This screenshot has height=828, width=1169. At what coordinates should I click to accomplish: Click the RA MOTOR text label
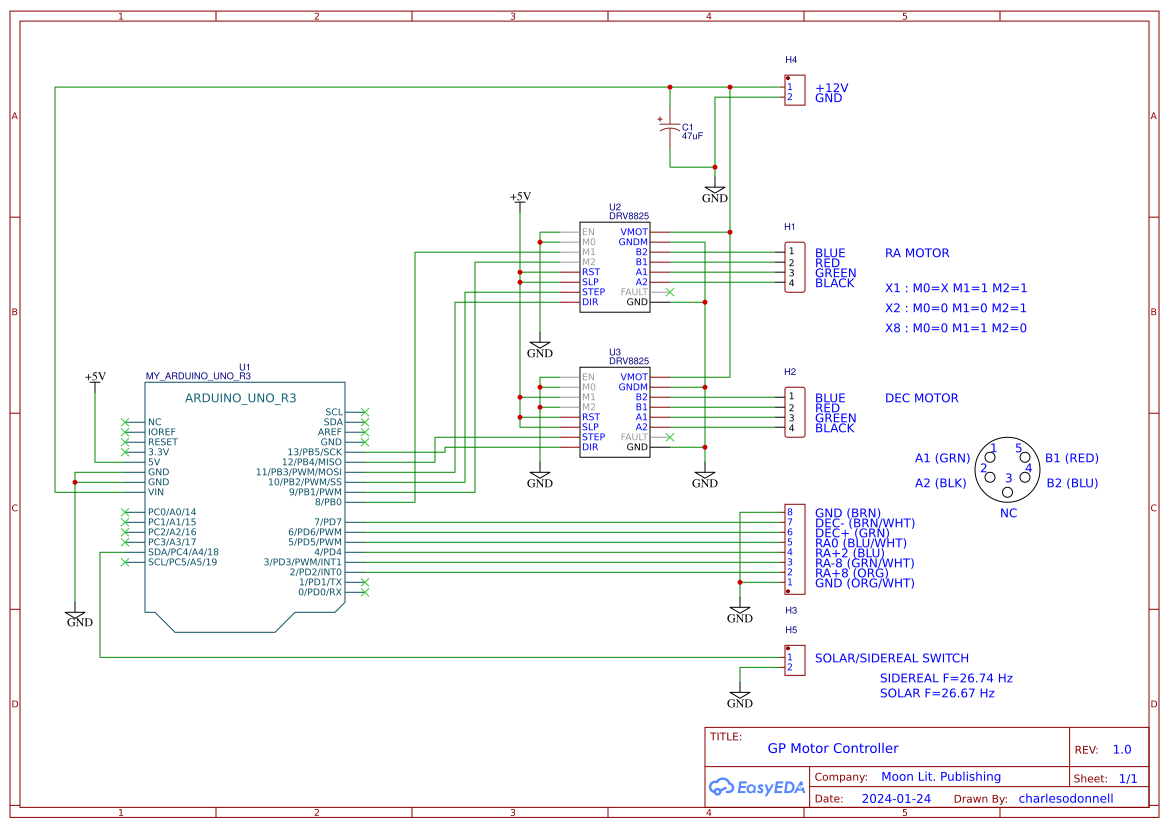click(916, 253)
